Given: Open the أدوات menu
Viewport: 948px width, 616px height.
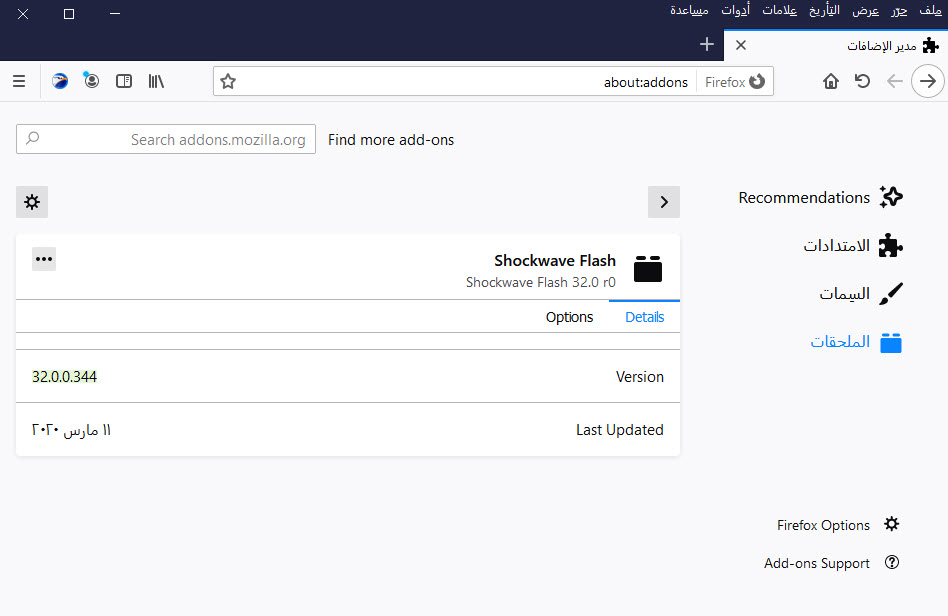Looking at the screenshot, I should [735, 10].
